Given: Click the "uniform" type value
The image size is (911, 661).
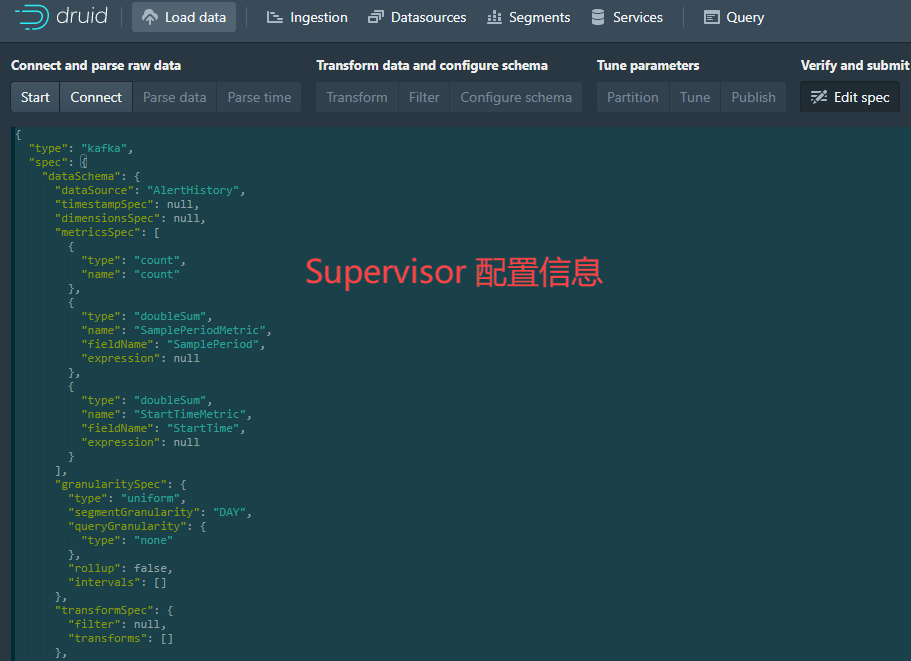Looking at the screenshot, I should coord(150,498).
